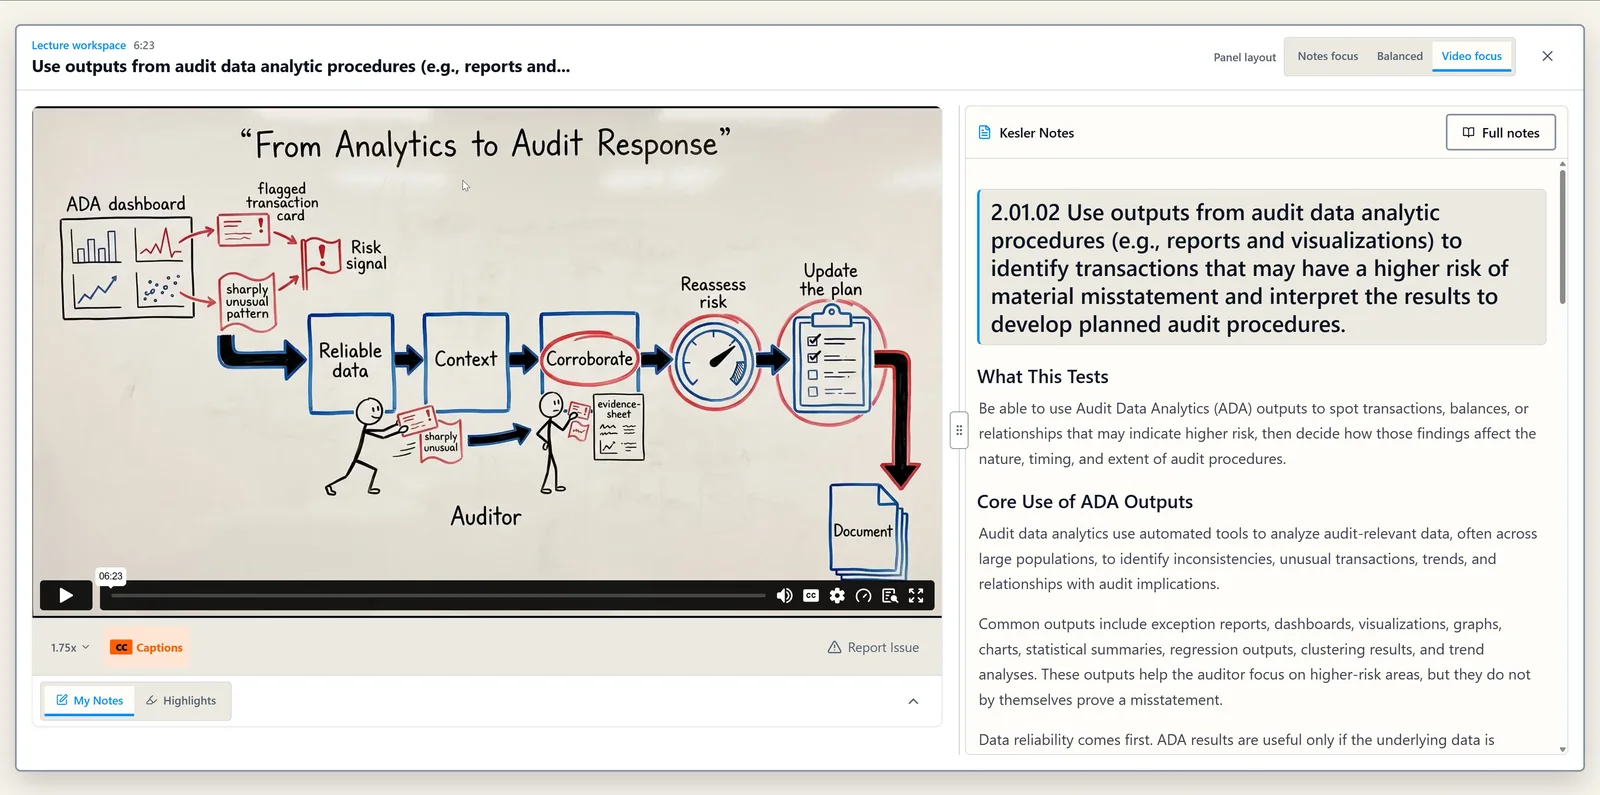Close the lecture workspace
The width and height of the screenshot is (1600, 795).
click(1547, 56)
